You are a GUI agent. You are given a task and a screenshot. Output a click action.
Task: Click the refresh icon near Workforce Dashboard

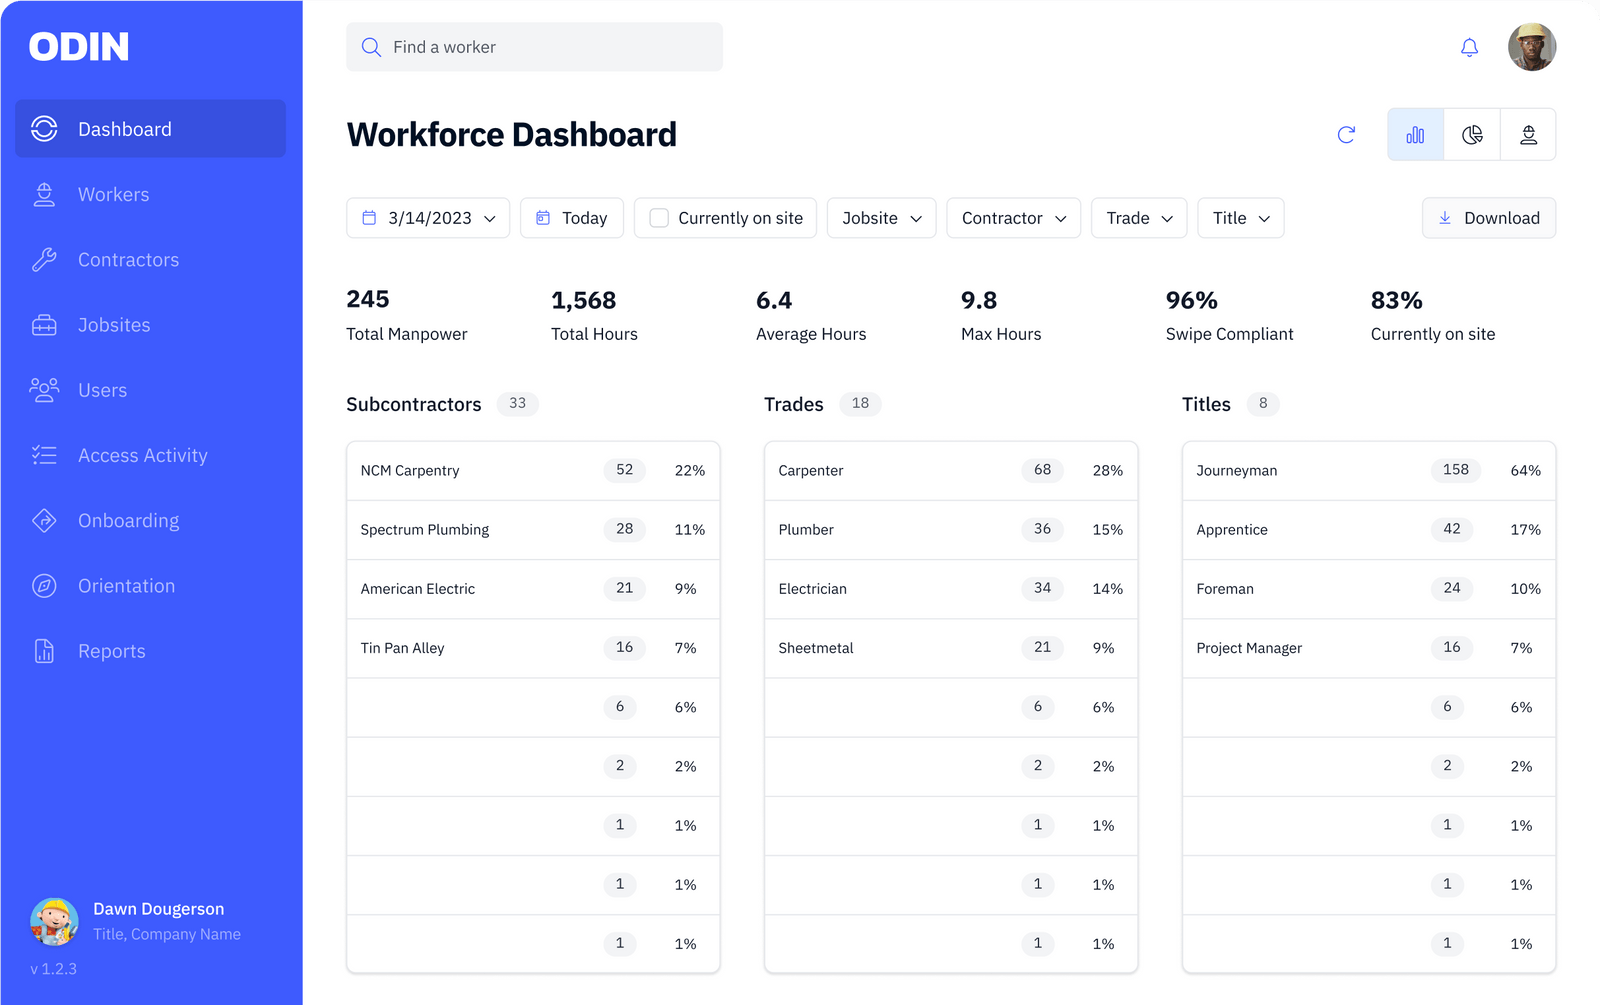coord(1346,134)
